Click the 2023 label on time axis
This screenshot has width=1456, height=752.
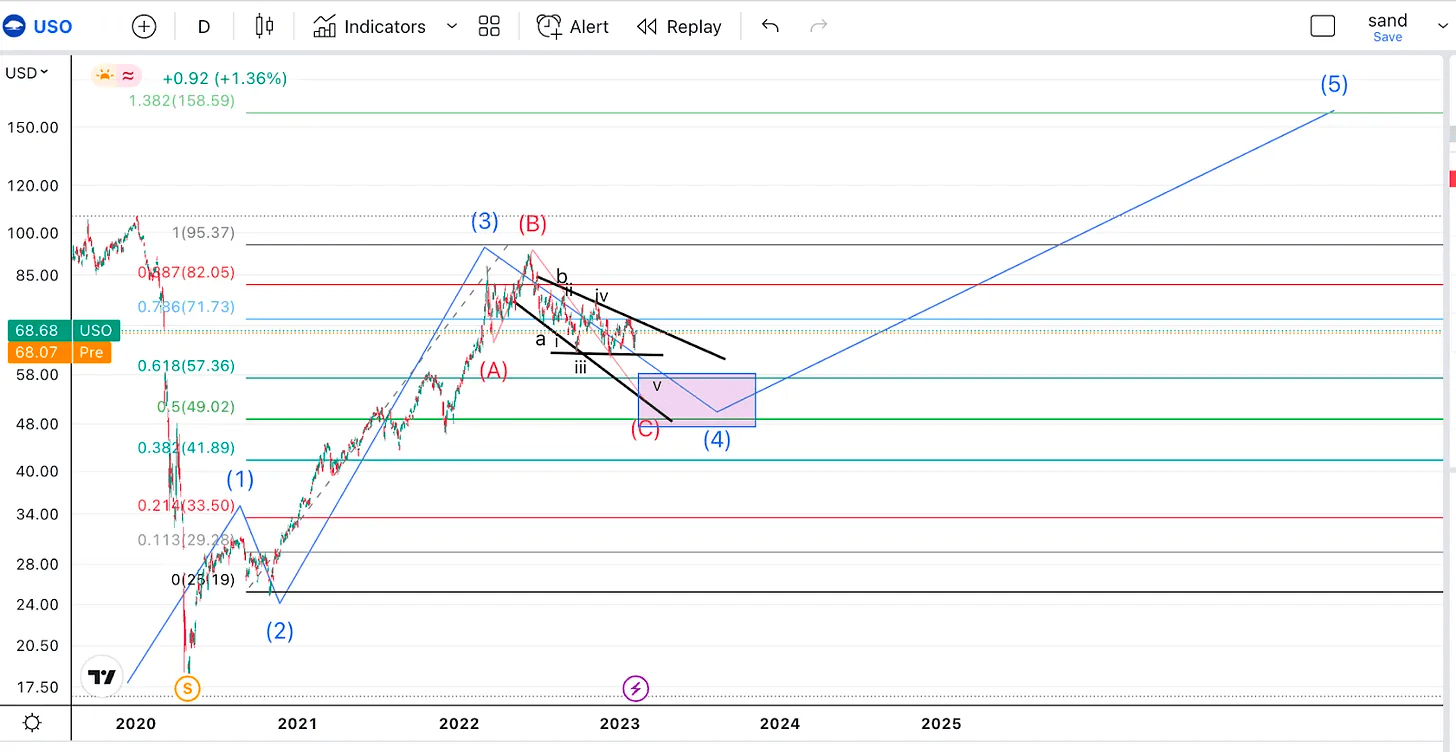[620, 723]
